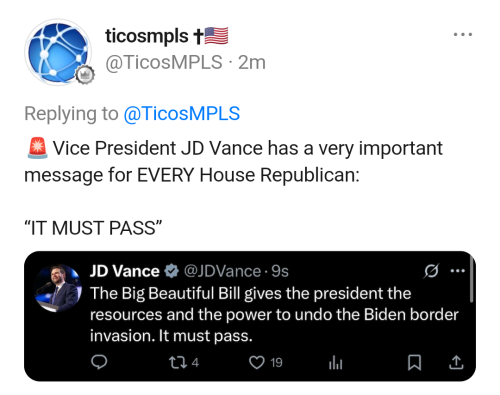Viewport: 500px width, 395px height.
Task: Click the gray @TicosMPLS handle in header
Action: coord(164,62)
